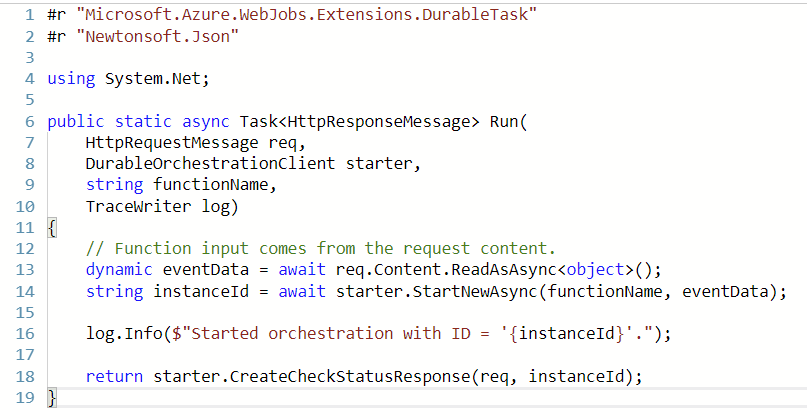Screen dimensions: 807x419
Task: Click line number 6 in the gutter
Action: pos(27,121)
